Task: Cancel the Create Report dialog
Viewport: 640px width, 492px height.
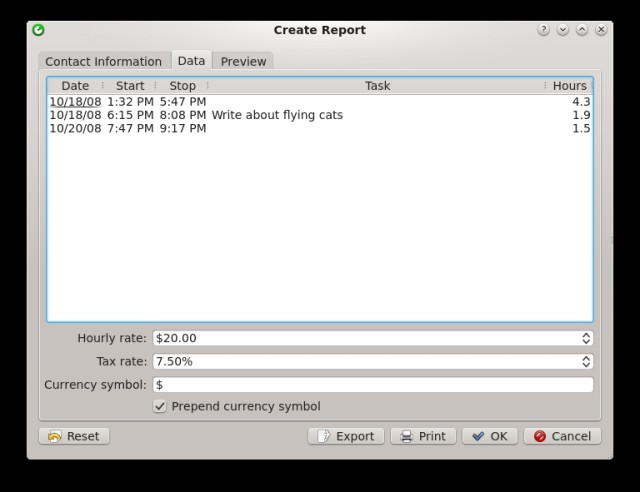Action: pyautogui.click(x=561, y=436)
